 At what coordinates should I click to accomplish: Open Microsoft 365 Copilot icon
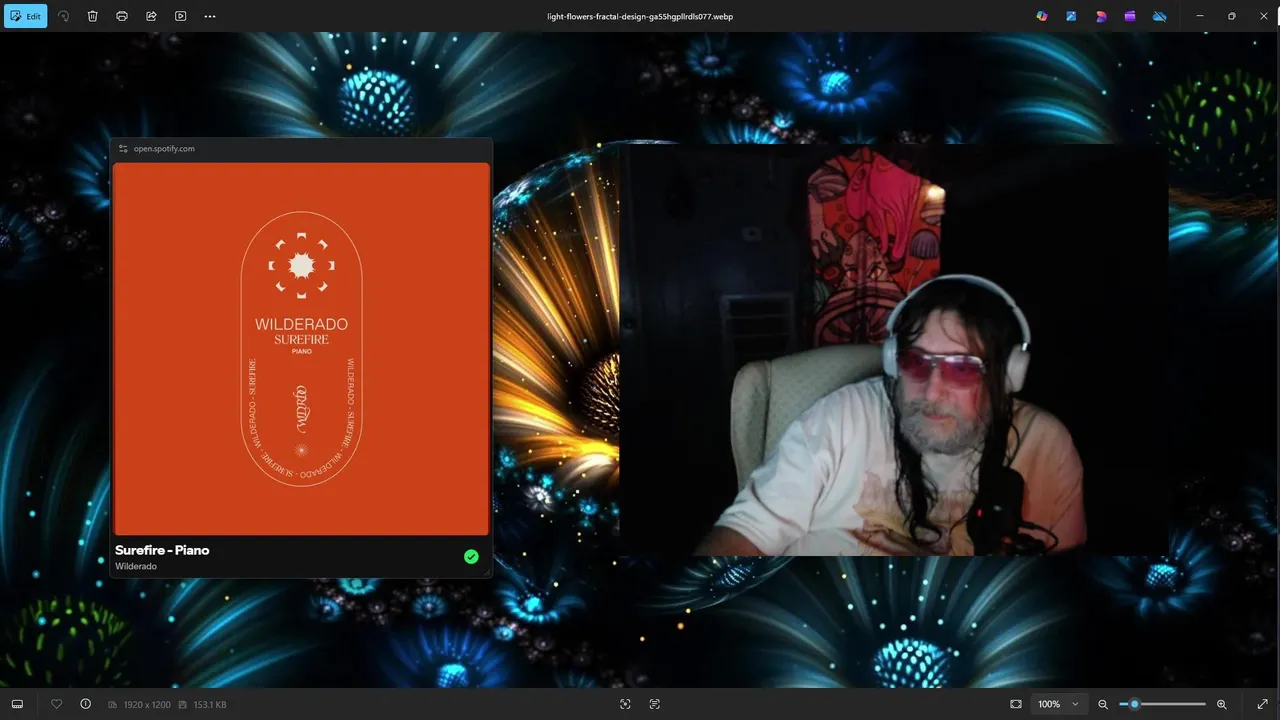click(1042, 16)
